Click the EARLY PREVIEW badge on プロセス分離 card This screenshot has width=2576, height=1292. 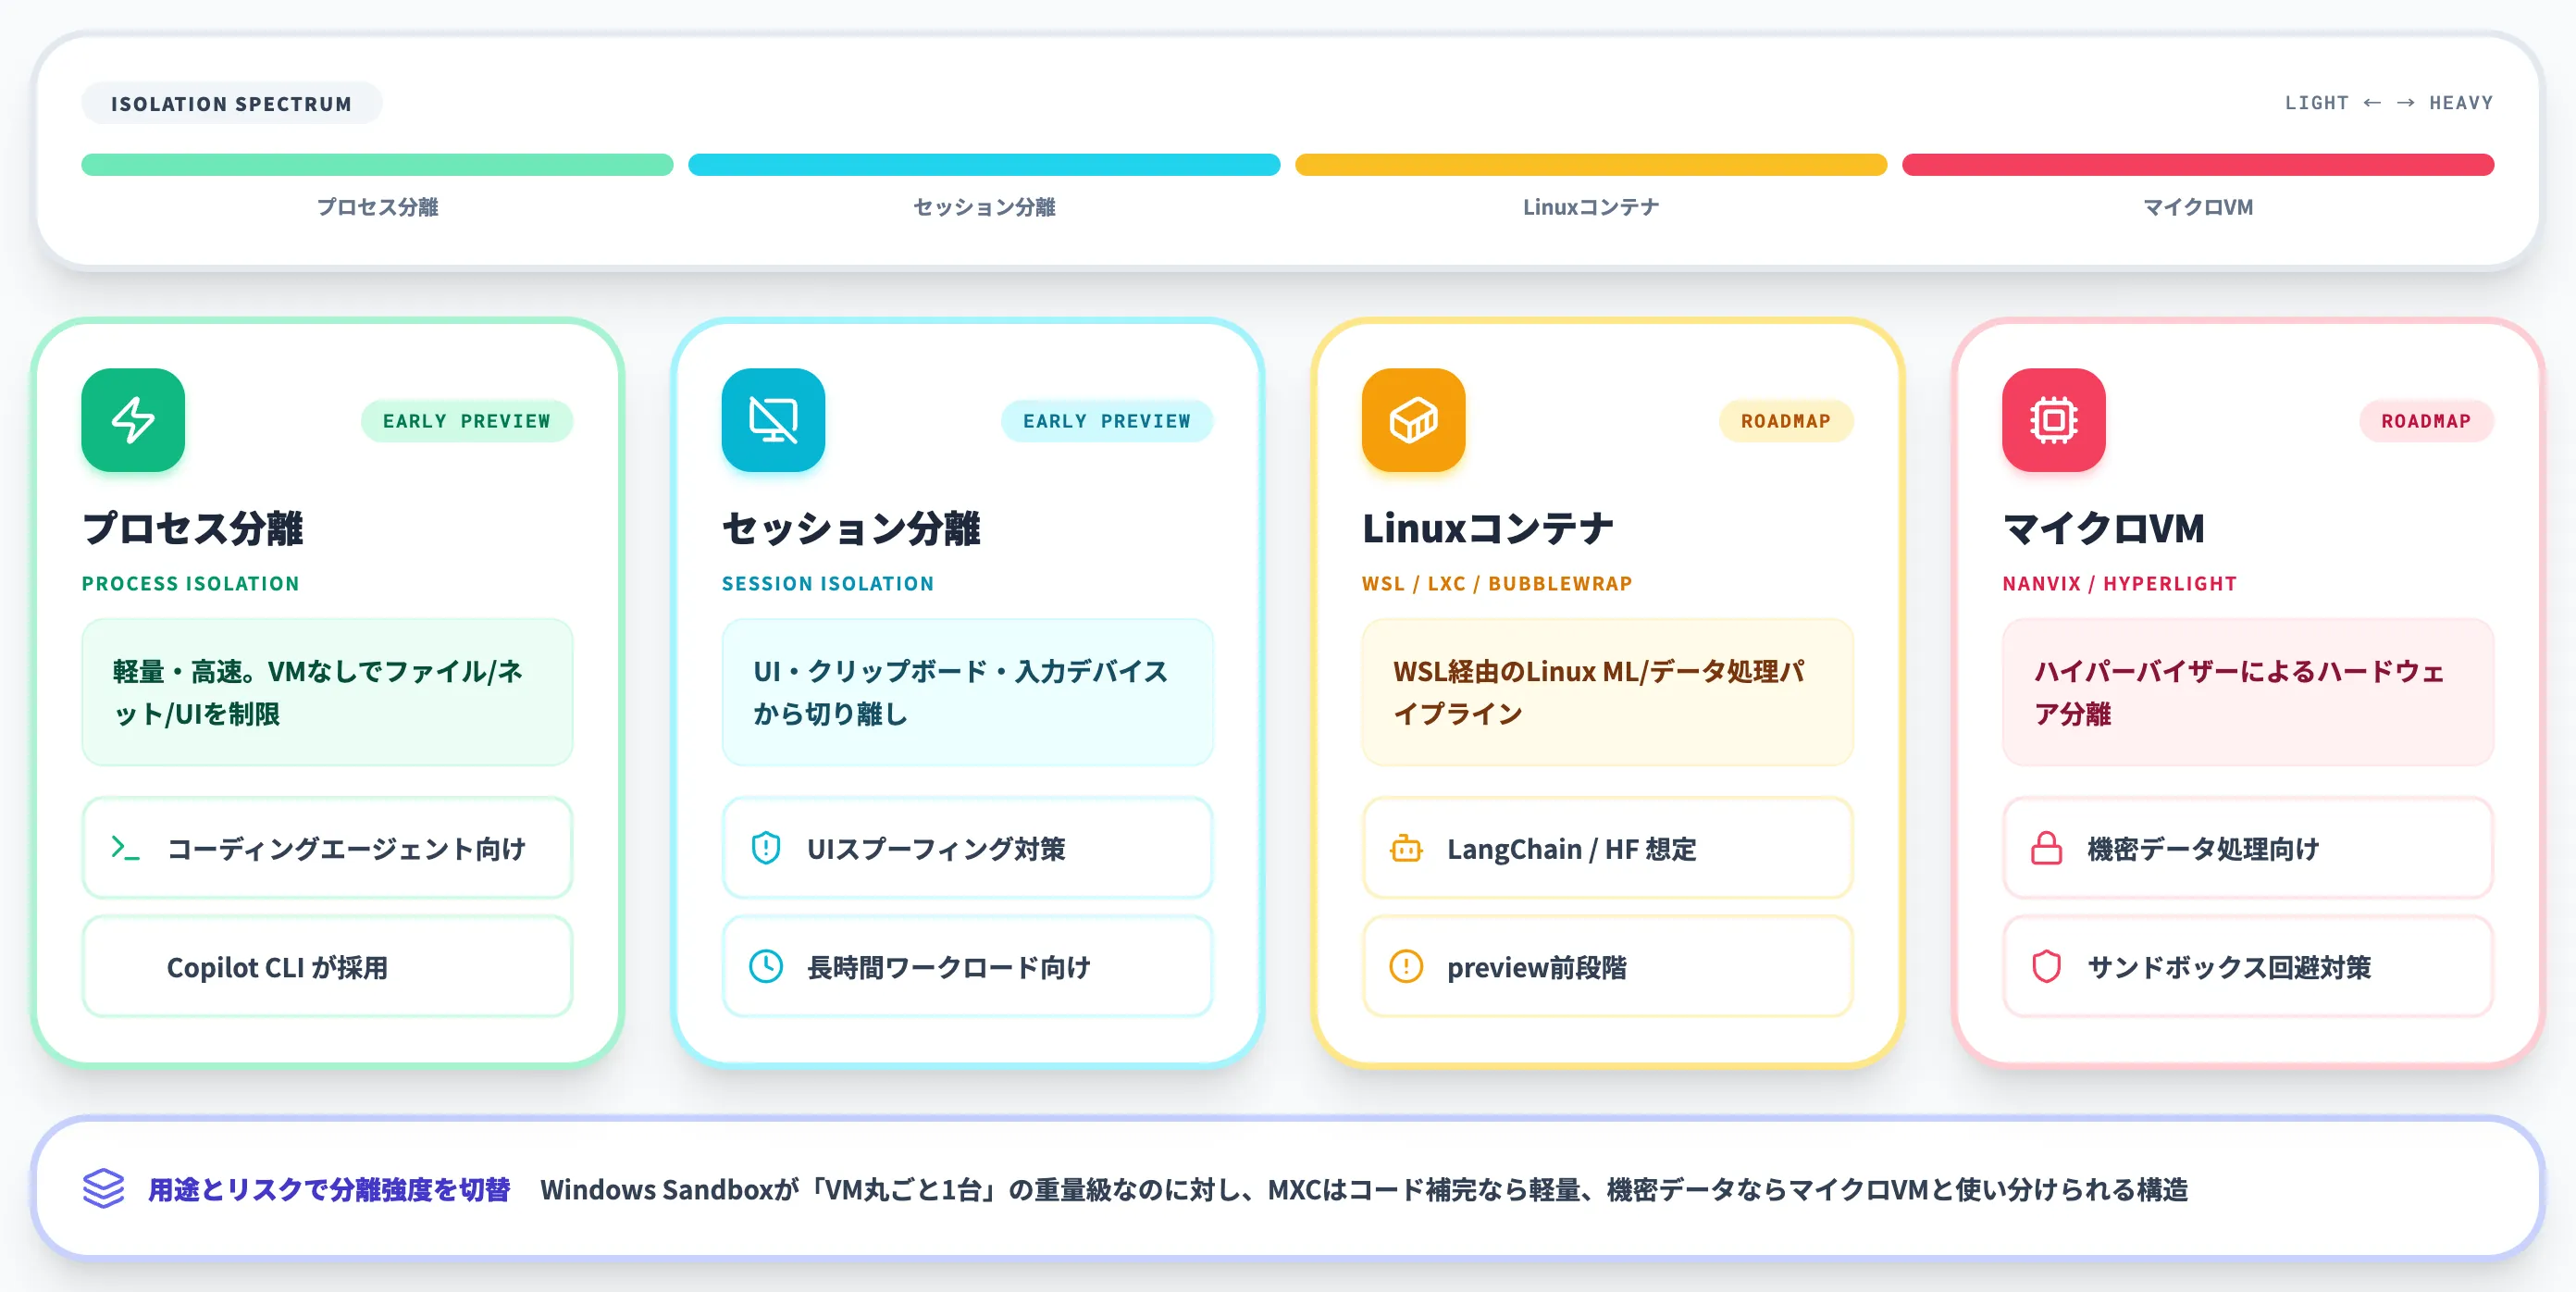(x=467, y=421)
